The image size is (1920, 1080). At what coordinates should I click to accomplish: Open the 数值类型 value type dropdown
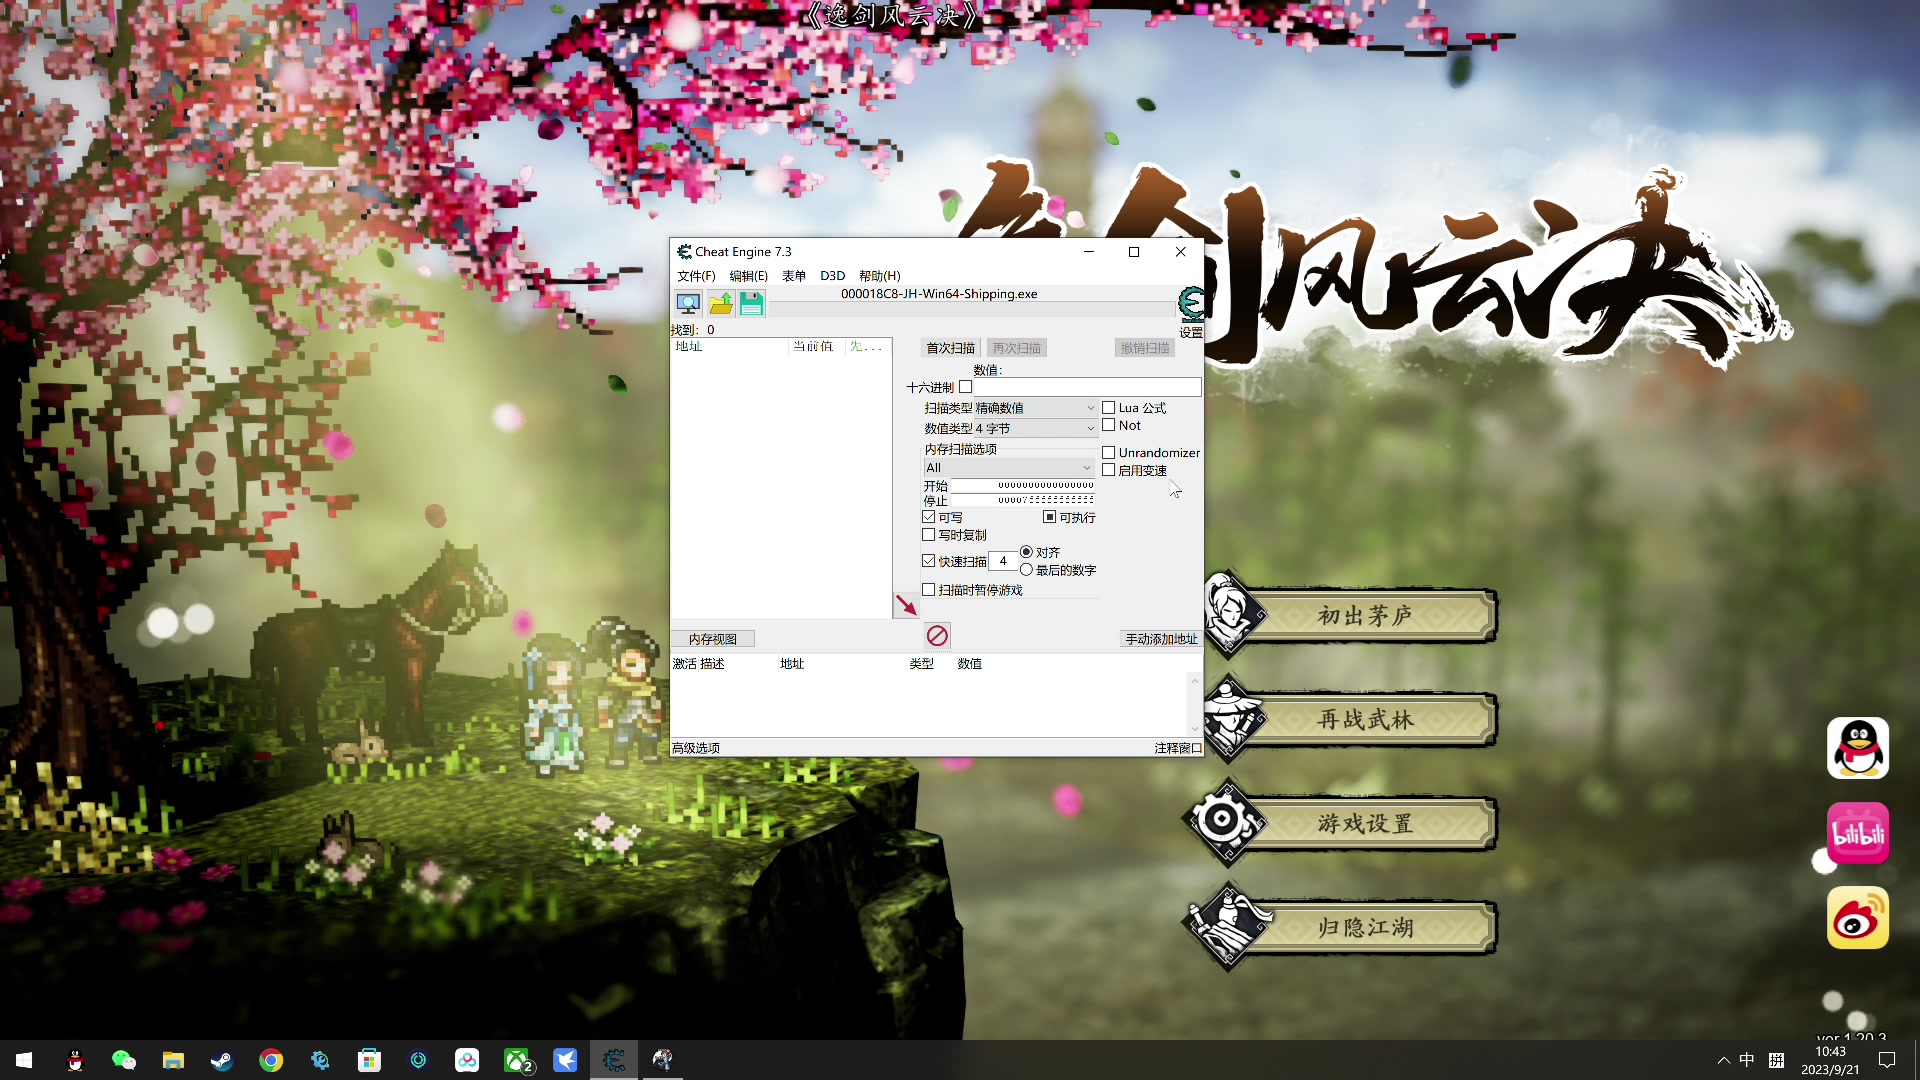pos(1035,428)
